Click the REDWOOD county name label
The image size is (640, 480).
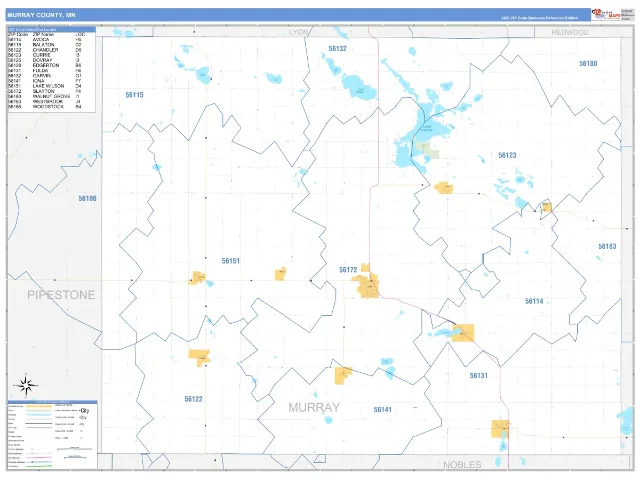click(570, 32)
